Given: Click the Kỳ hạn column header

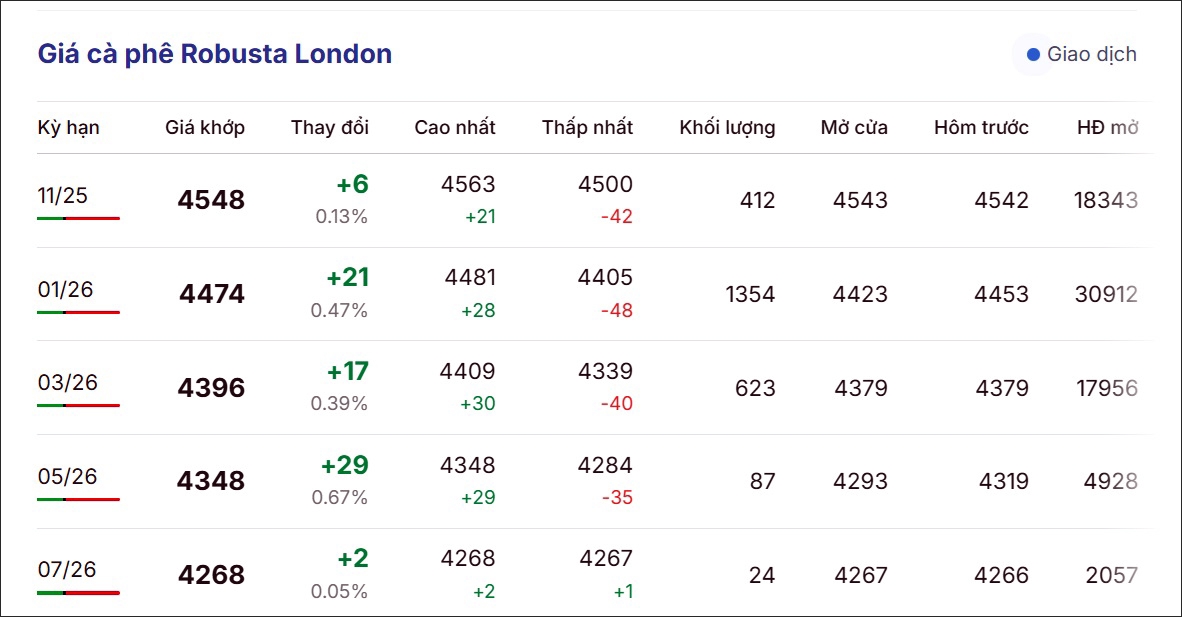Looking at the screenshot, I should click(69, 127).
